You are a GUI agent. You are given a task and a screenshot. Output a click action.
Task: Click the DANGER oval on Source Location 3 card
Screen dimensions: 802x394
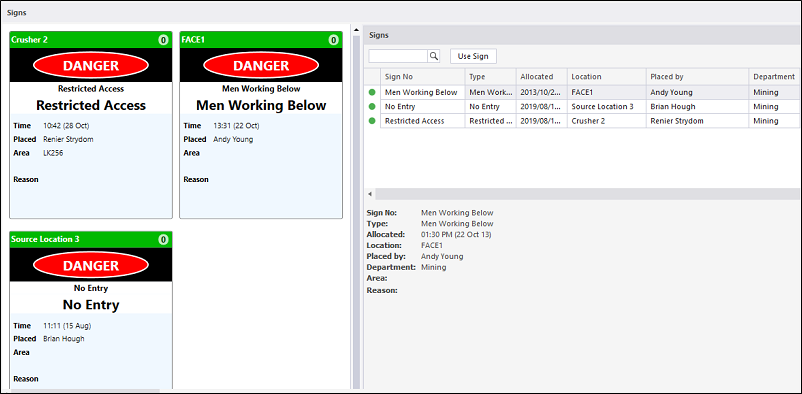click(x=91, y=265)
